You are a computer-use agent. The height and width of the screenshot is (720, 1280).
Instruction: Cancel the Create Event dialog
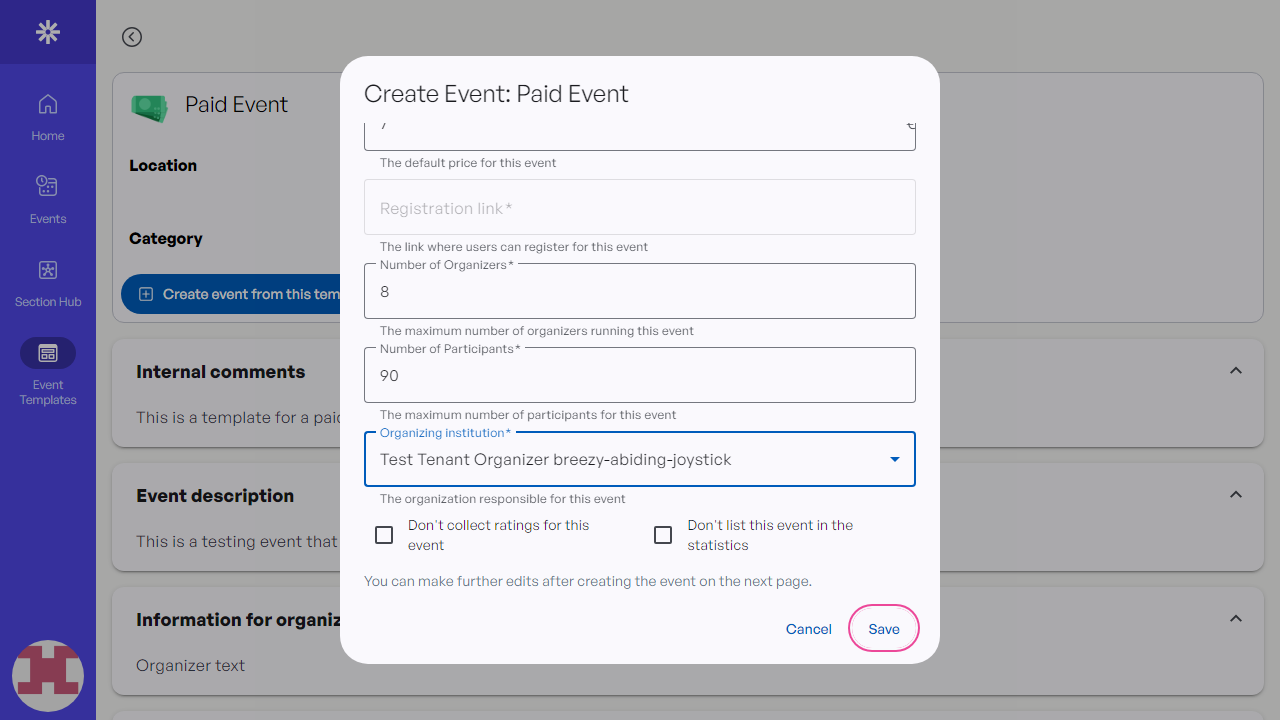pos(808,629)
